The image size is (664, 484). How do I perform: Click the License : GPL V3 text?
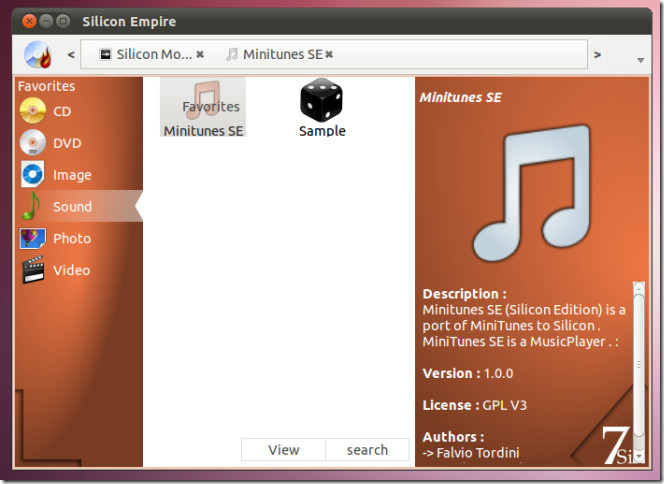click(475, 405)
